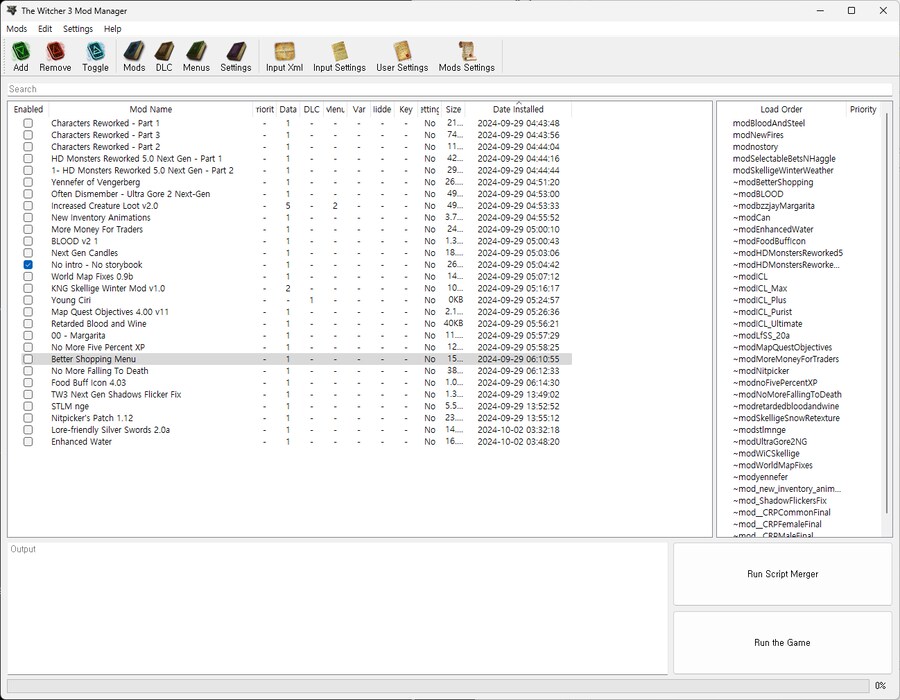Open the Edit menu
This screenshot has width=900, height=700.
coord(45,29)
